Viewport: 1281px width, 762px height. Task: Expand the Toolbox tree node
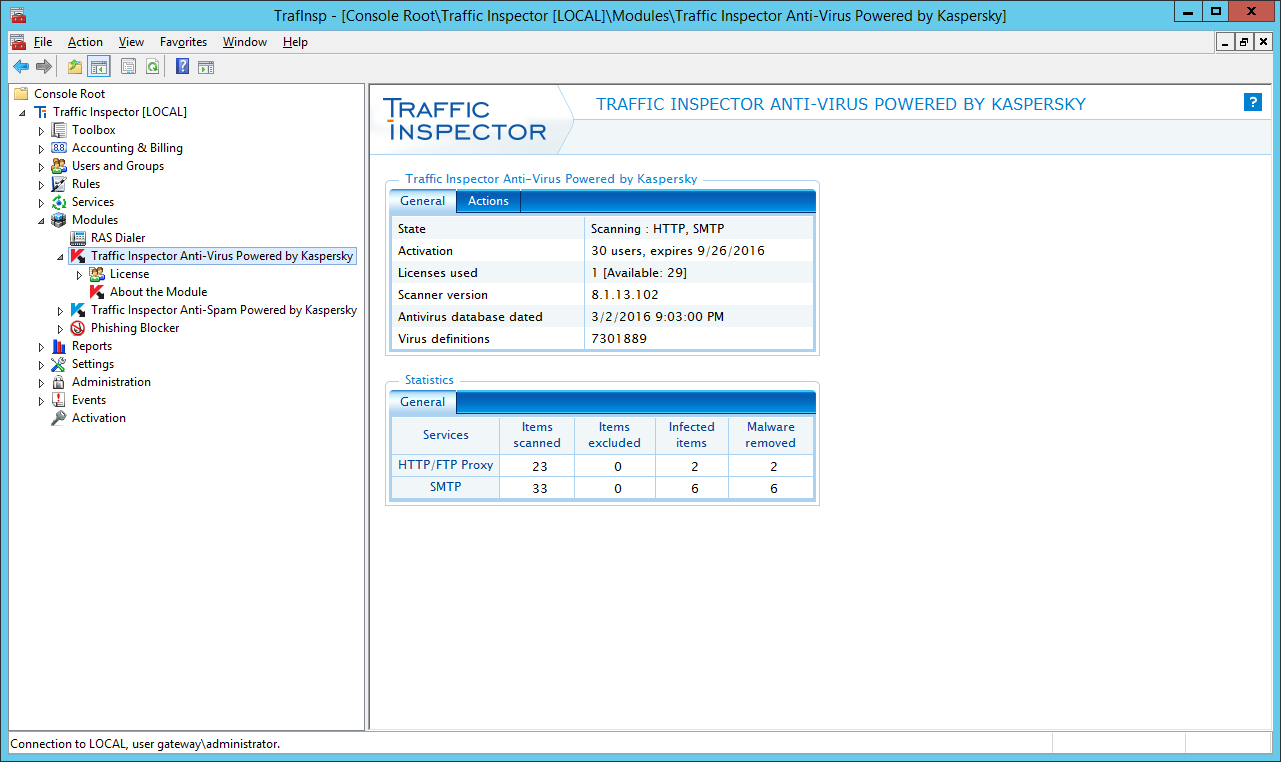pos(42,131)
